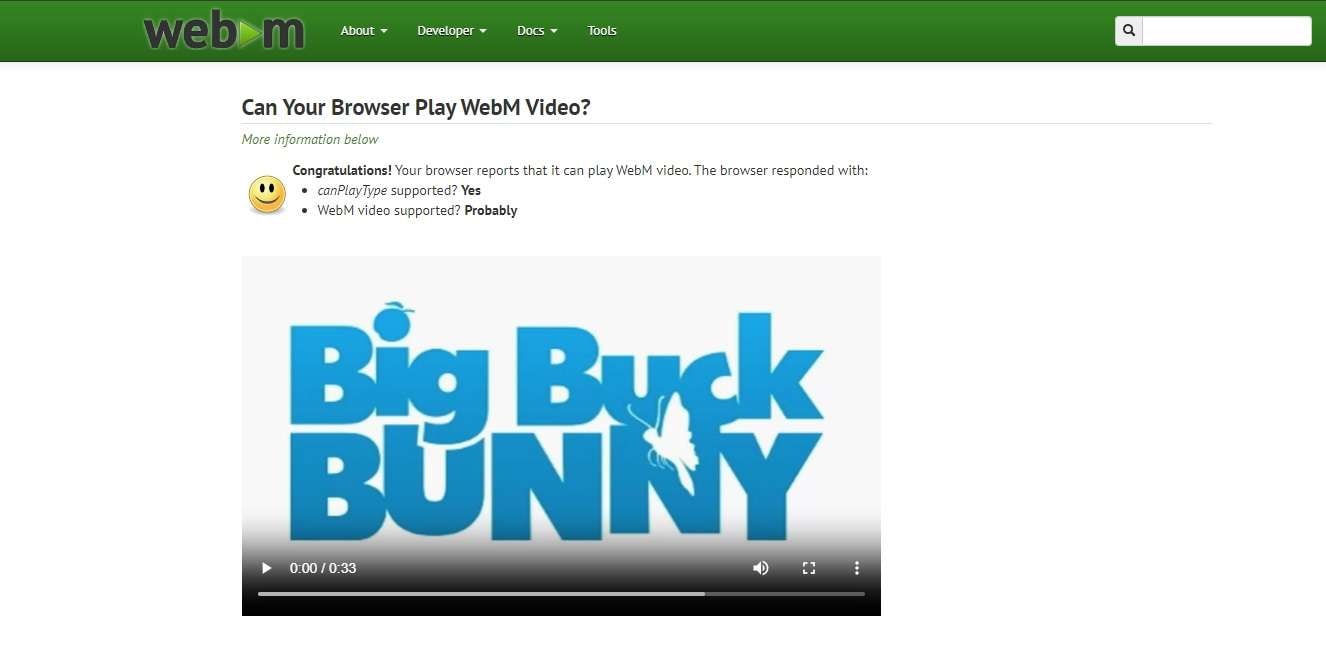The width and height of the screenshot is (1326, 648).
Task: Click the smiley face icon
Action: point(267,194)
